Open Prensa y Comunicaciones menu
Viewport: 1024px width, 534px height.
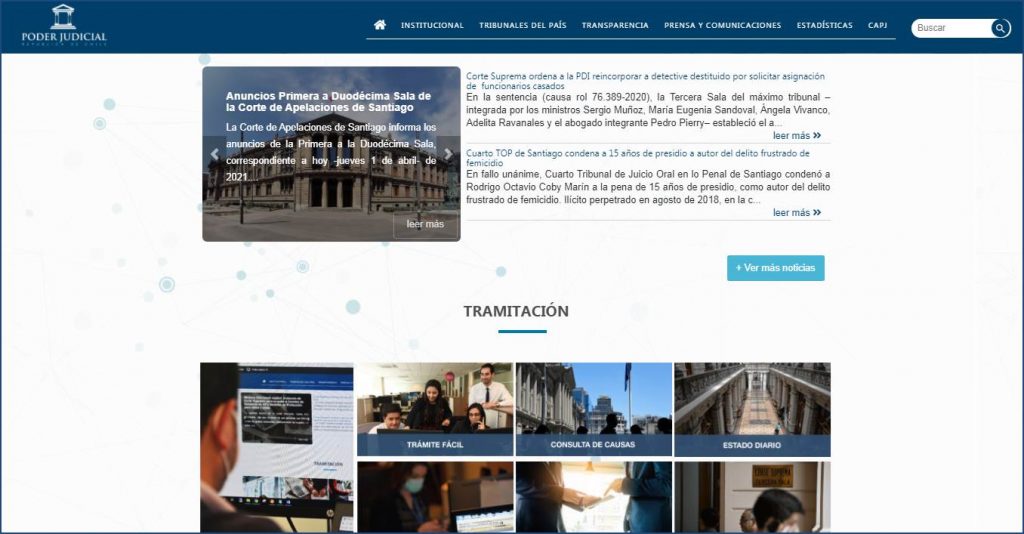[722, 25]
